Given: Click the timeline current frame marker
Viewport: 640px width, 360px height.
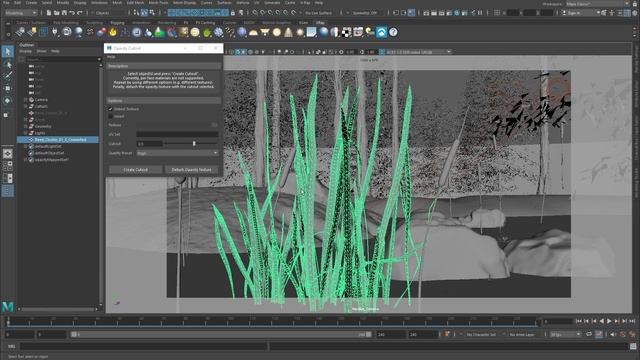Looking at the screenshot, I should (x=8, y=322).
